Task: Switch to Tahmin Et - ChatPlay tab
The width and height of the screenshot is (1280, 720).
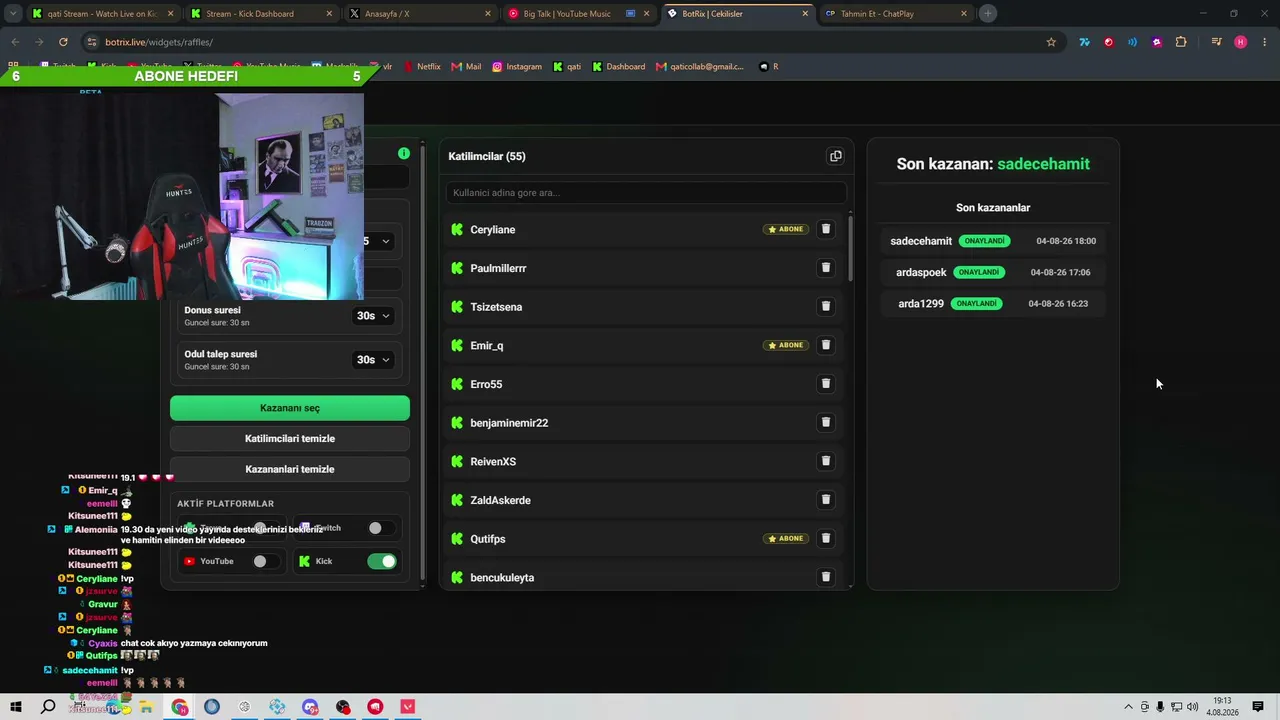Action: click(898, 14)
